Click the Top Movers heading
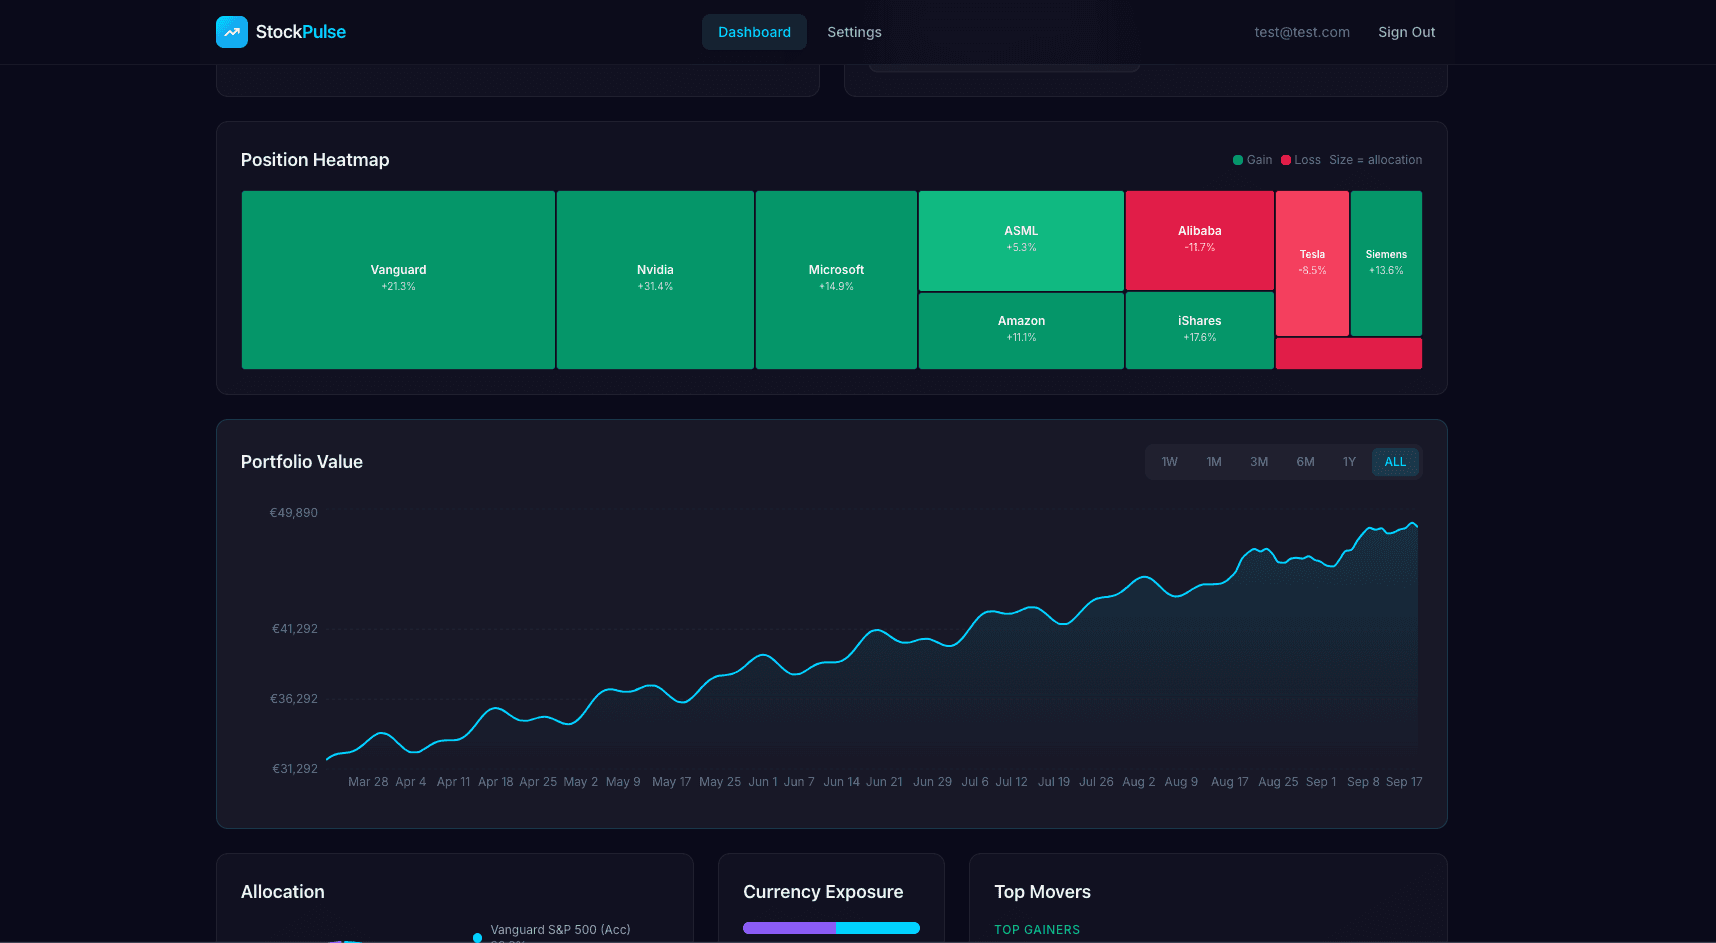 tap(1042, 892)
